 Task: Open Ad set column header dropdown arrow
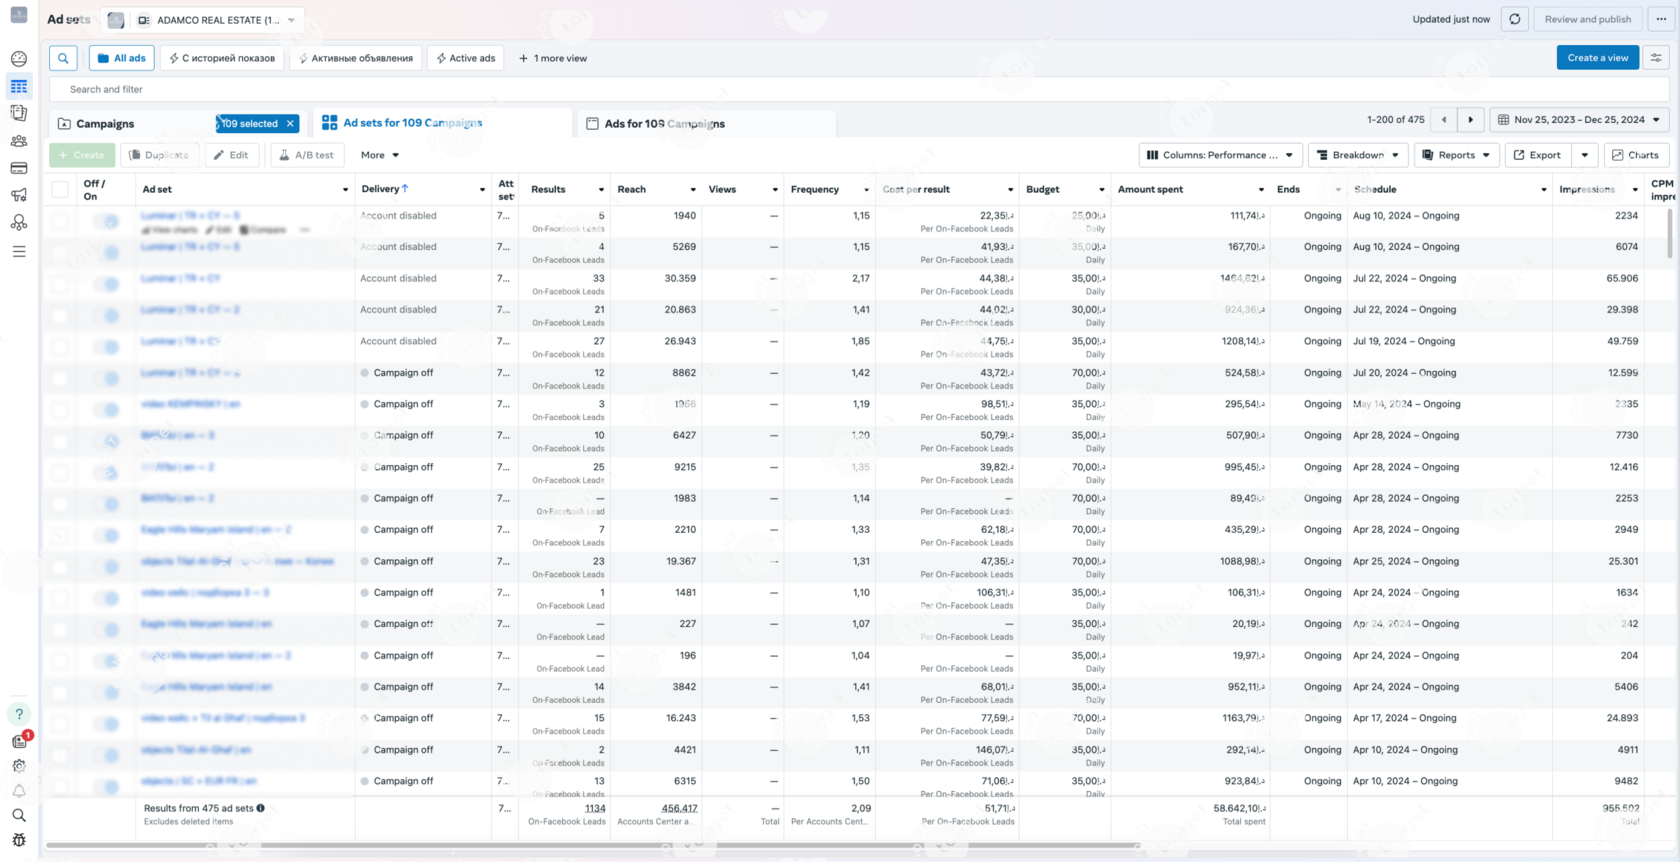click(x=346, y=190)
